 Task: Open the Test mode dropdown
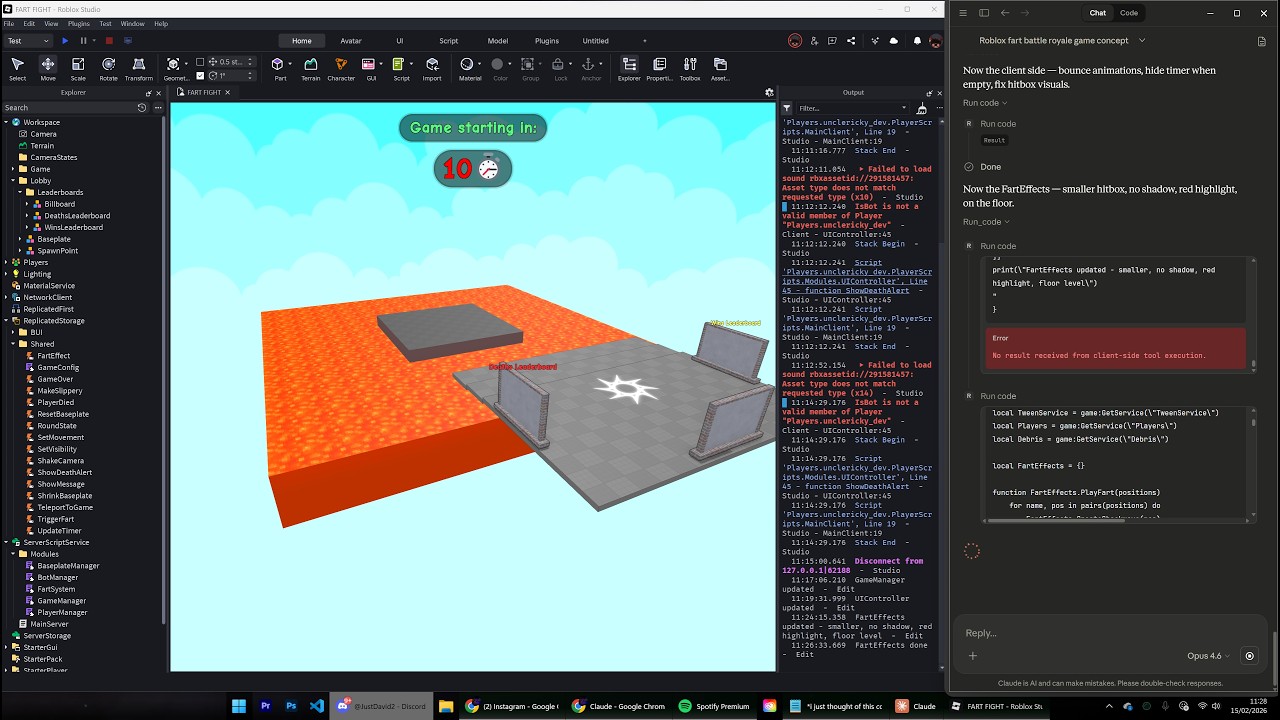tap(28, 41)
